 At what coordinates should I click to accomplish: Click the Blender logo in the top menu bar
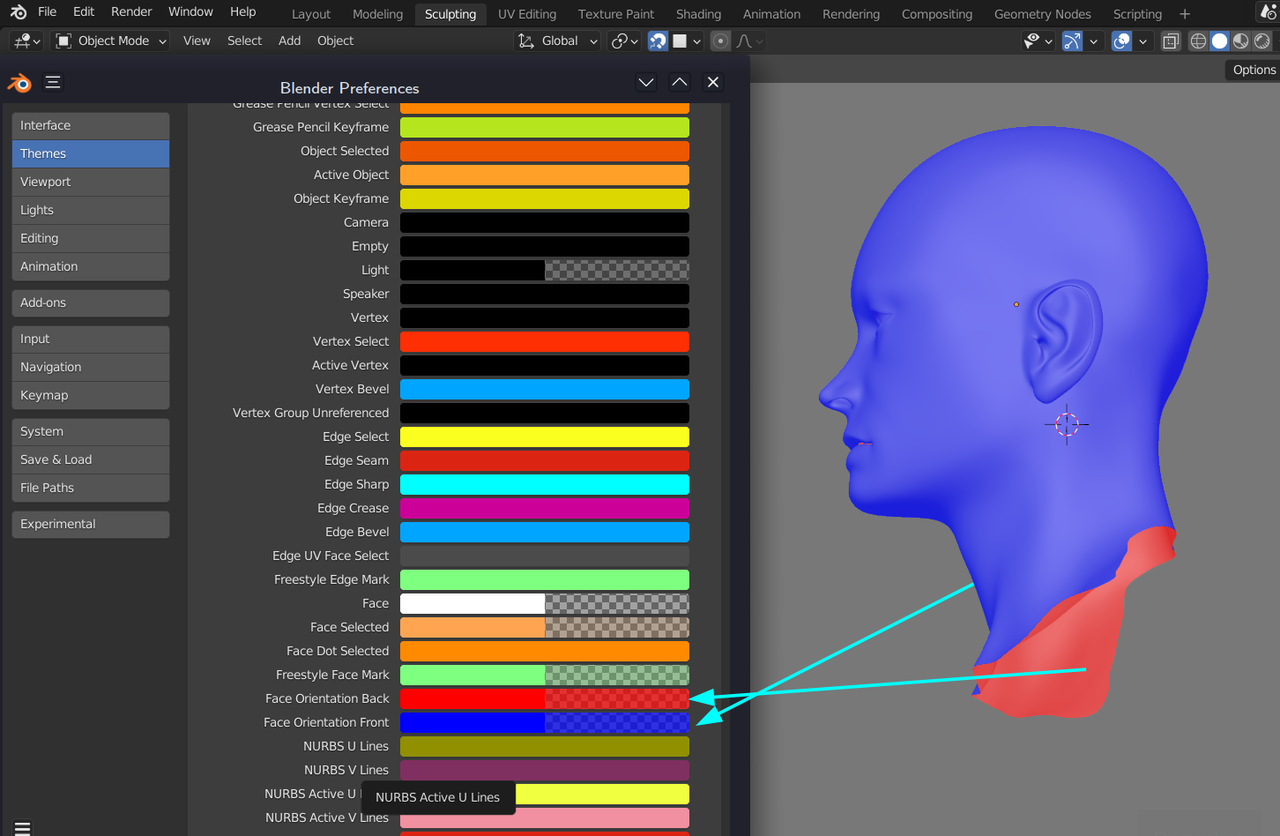click(19, 12)
